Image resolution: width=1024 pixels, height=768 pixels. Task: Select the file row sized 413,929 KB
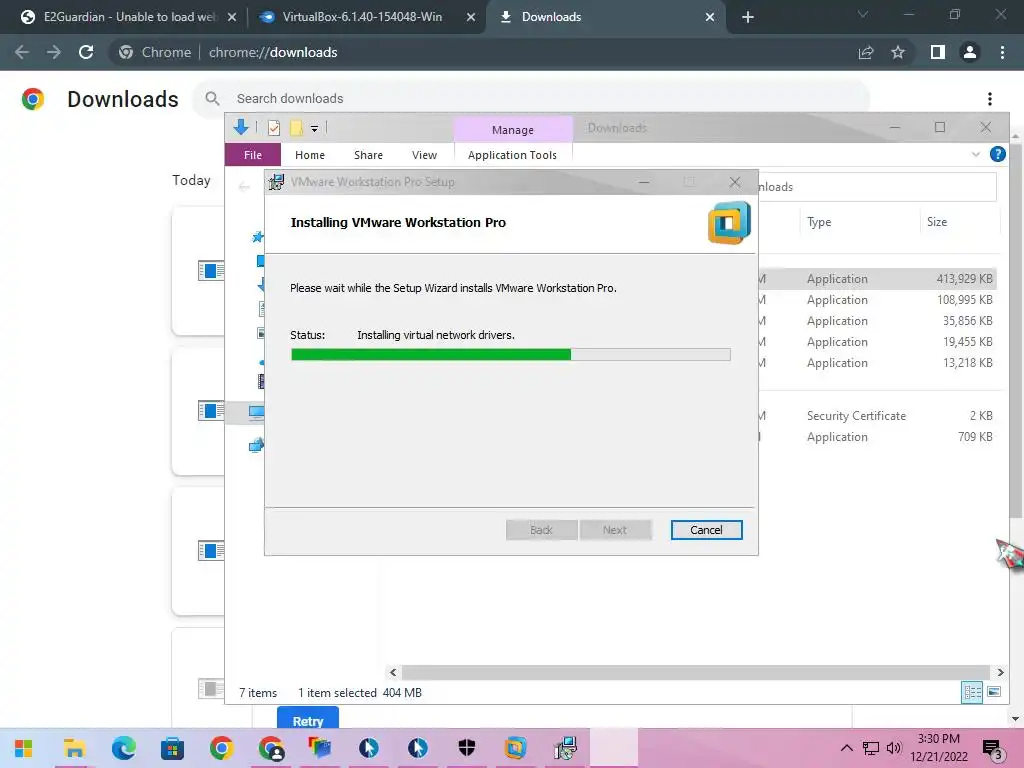pos(877,279)
